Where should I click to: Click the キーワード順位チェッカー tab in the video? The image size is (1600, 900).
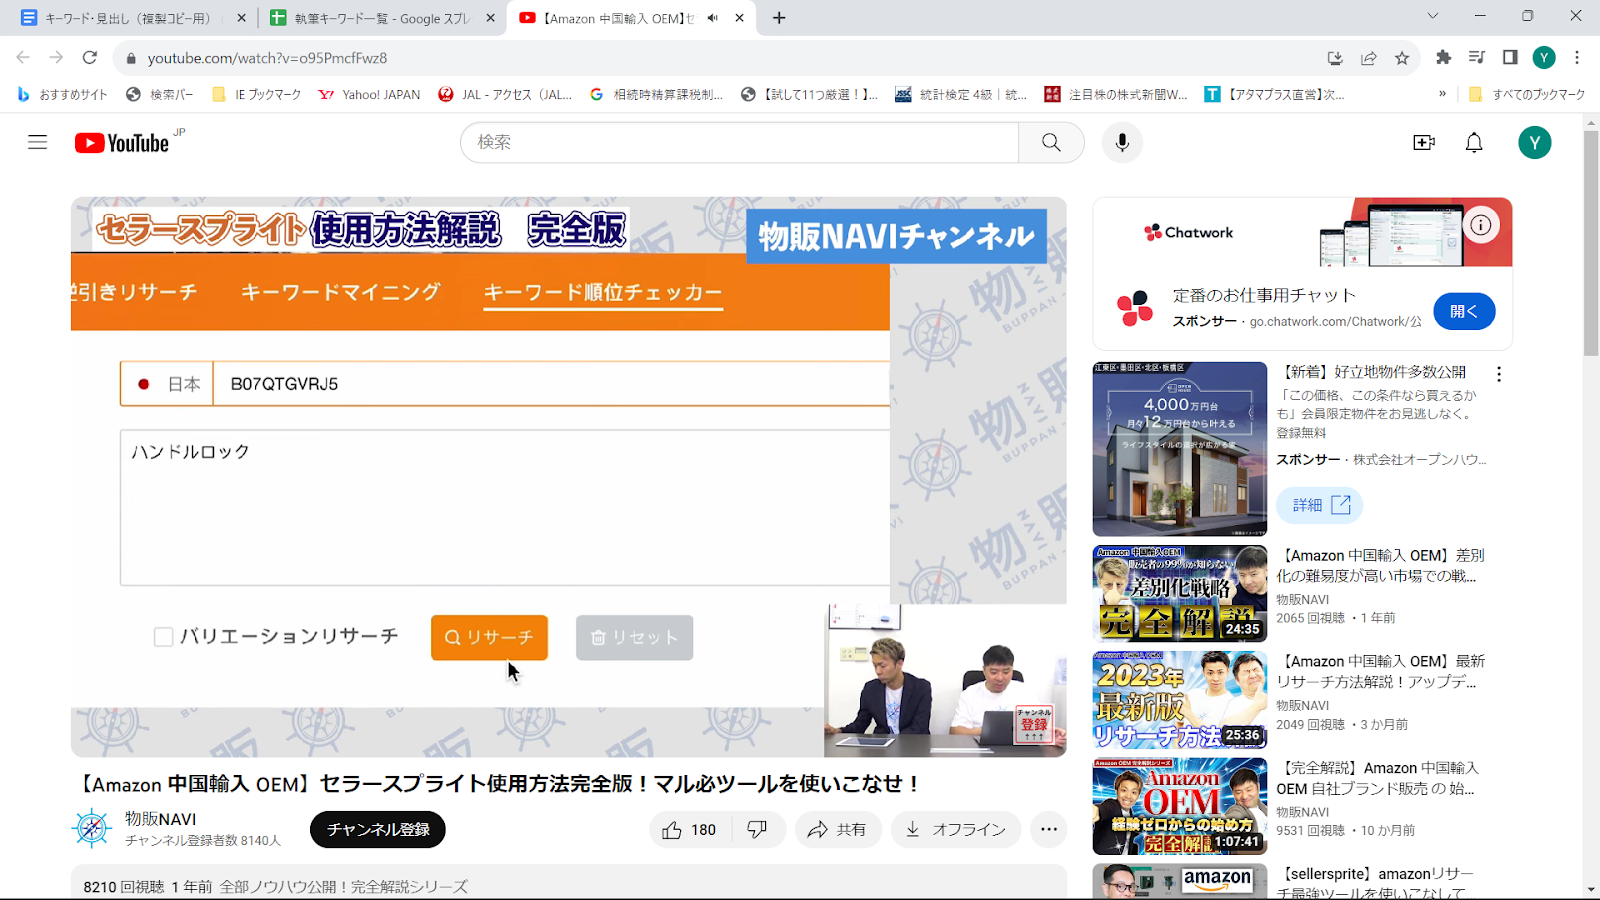point(603,292)
